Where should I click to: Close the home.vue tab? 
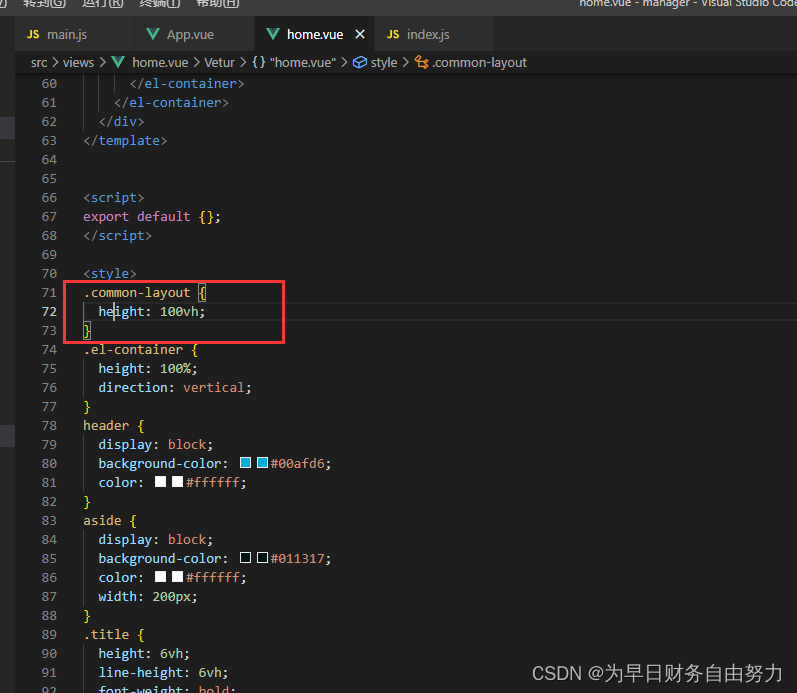[360, 34]
